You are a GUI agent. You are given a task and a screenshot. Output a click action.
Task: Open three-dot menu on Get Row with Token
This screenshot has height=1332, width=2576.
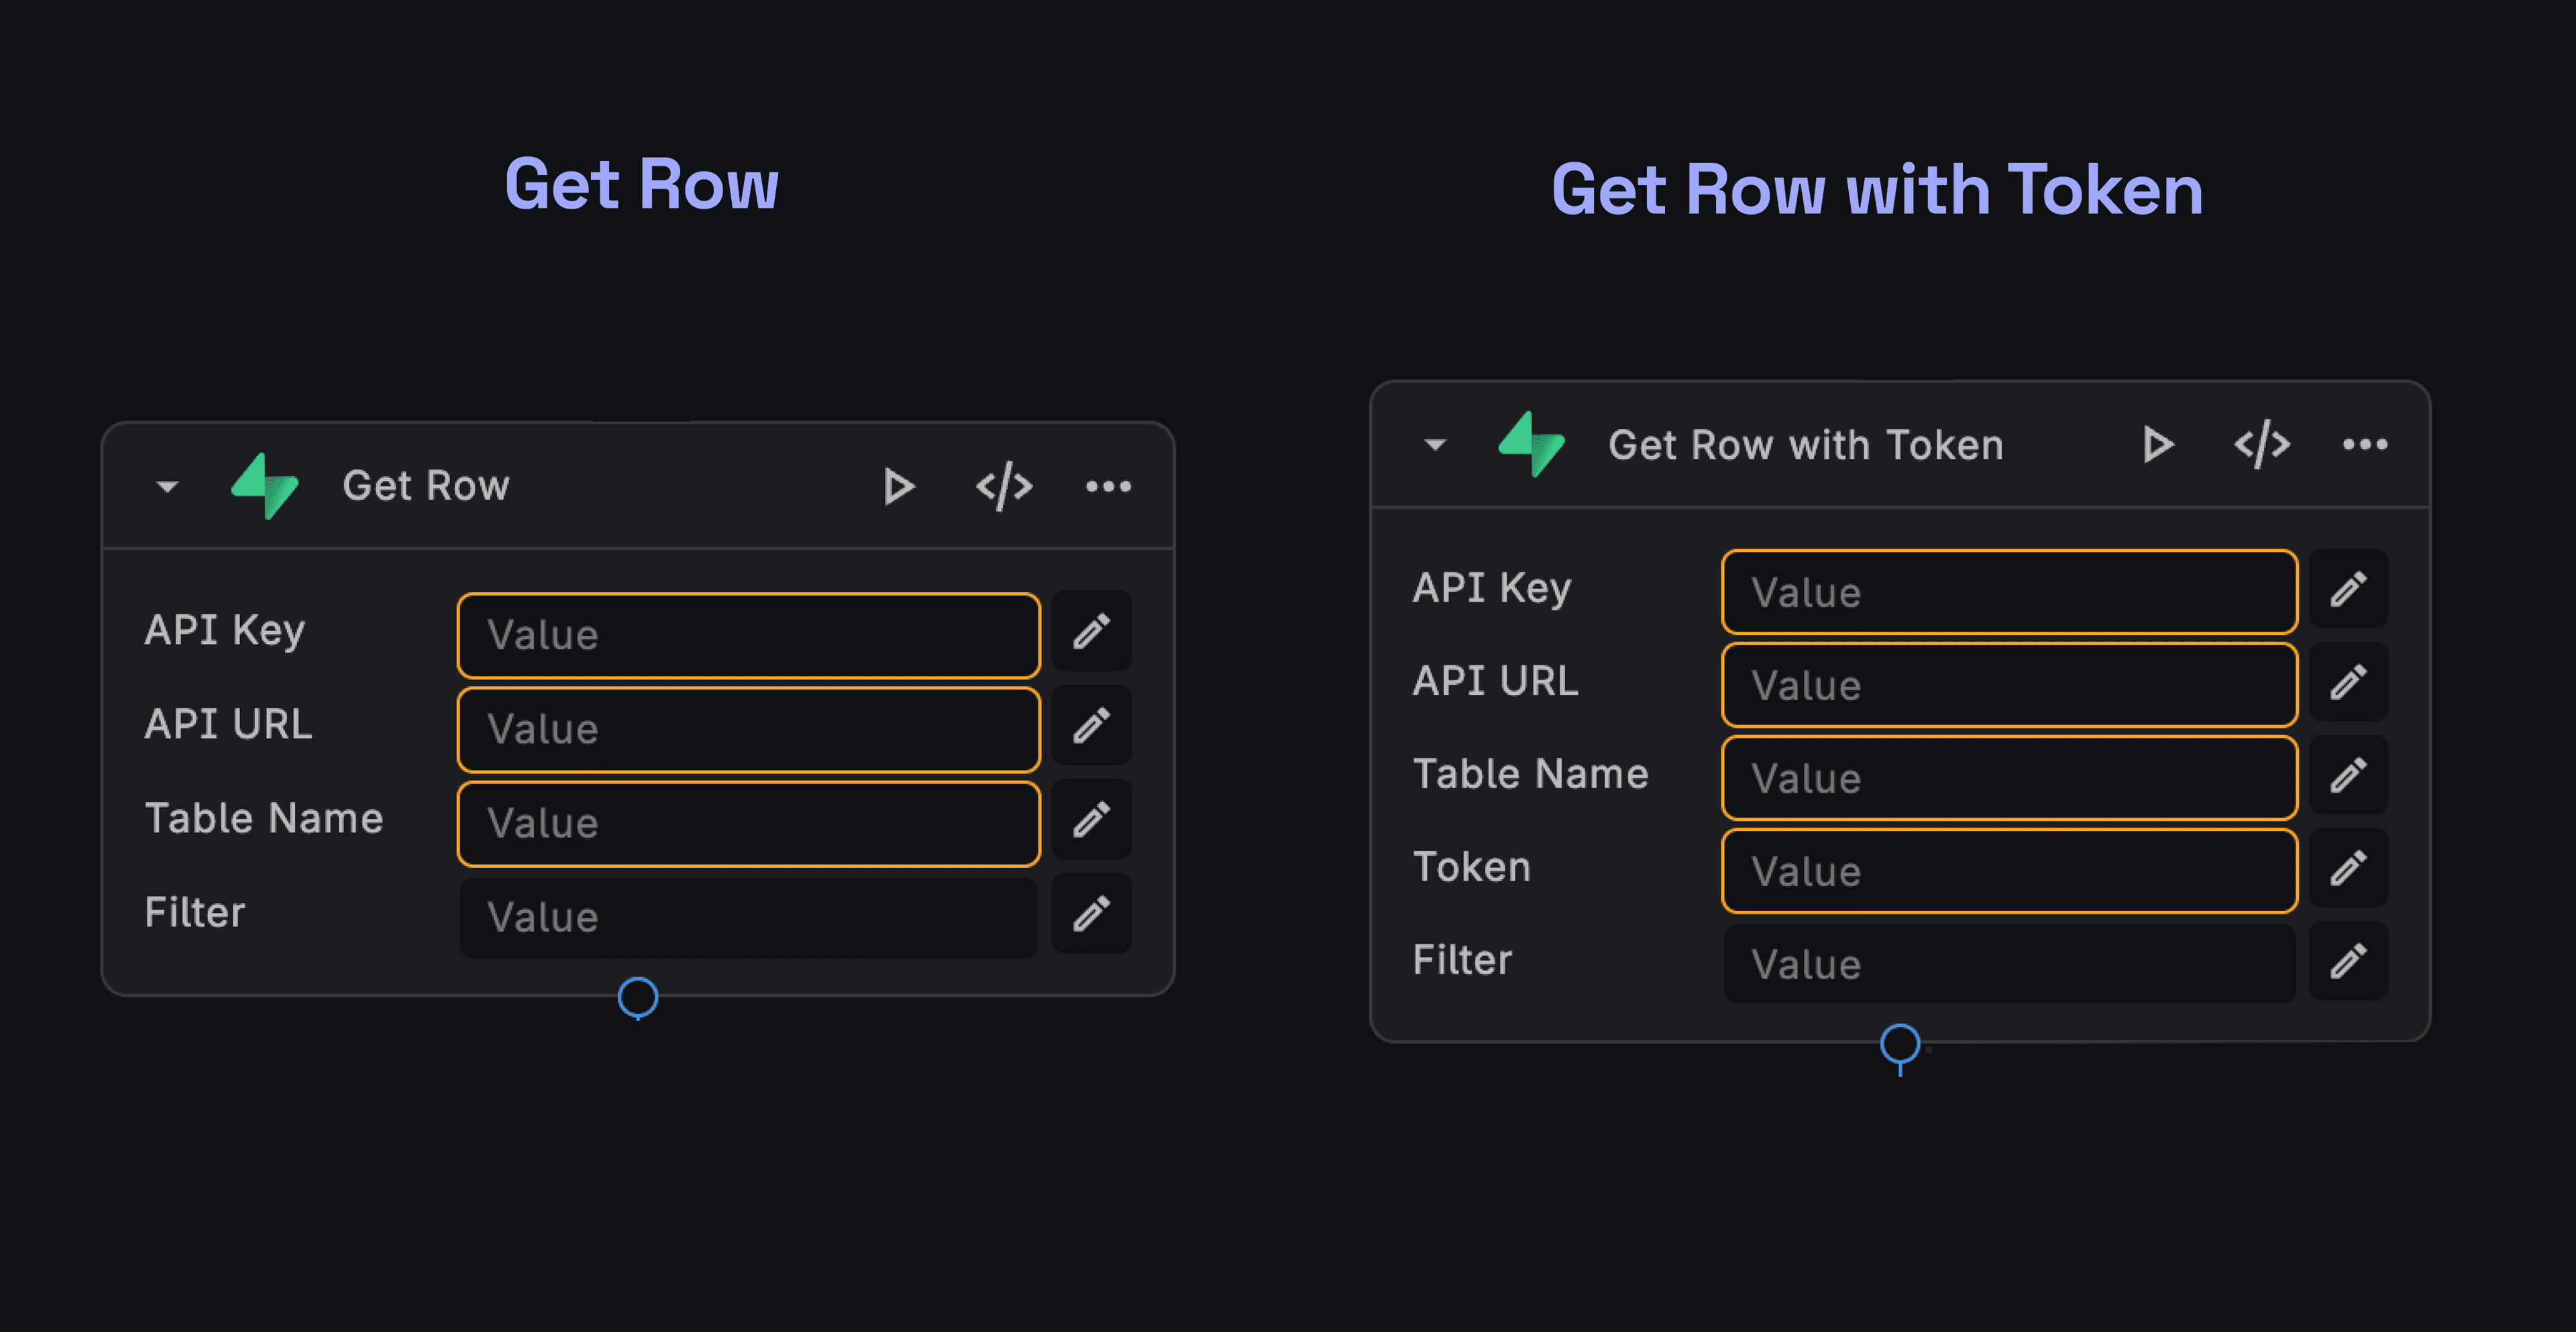point(2364,445)
